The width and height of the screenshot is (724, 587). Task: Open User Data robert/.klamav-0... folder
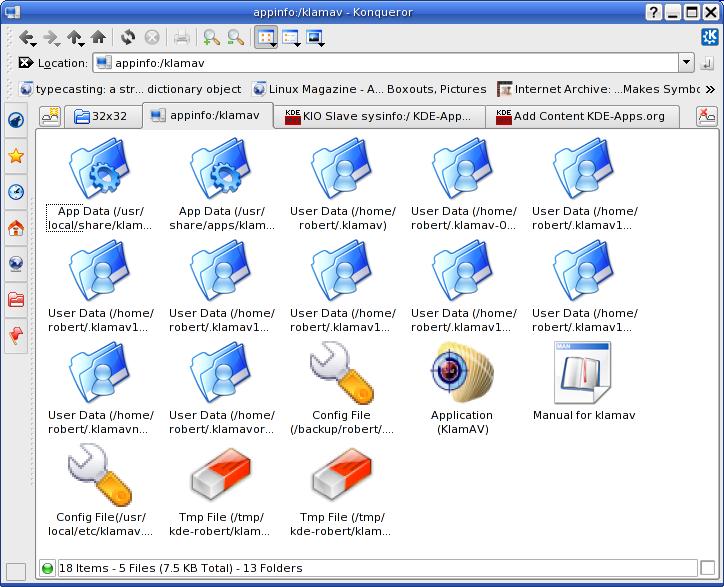[x=464, y=184]
